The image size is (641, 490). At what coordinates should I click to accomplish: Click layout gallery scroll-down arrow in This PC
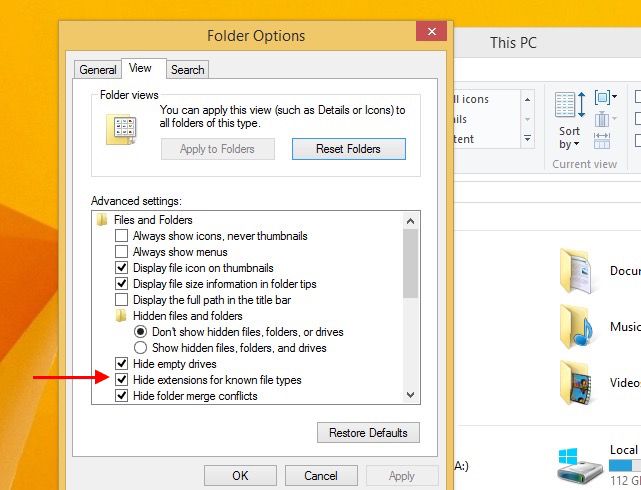click(x=528, y=119)
